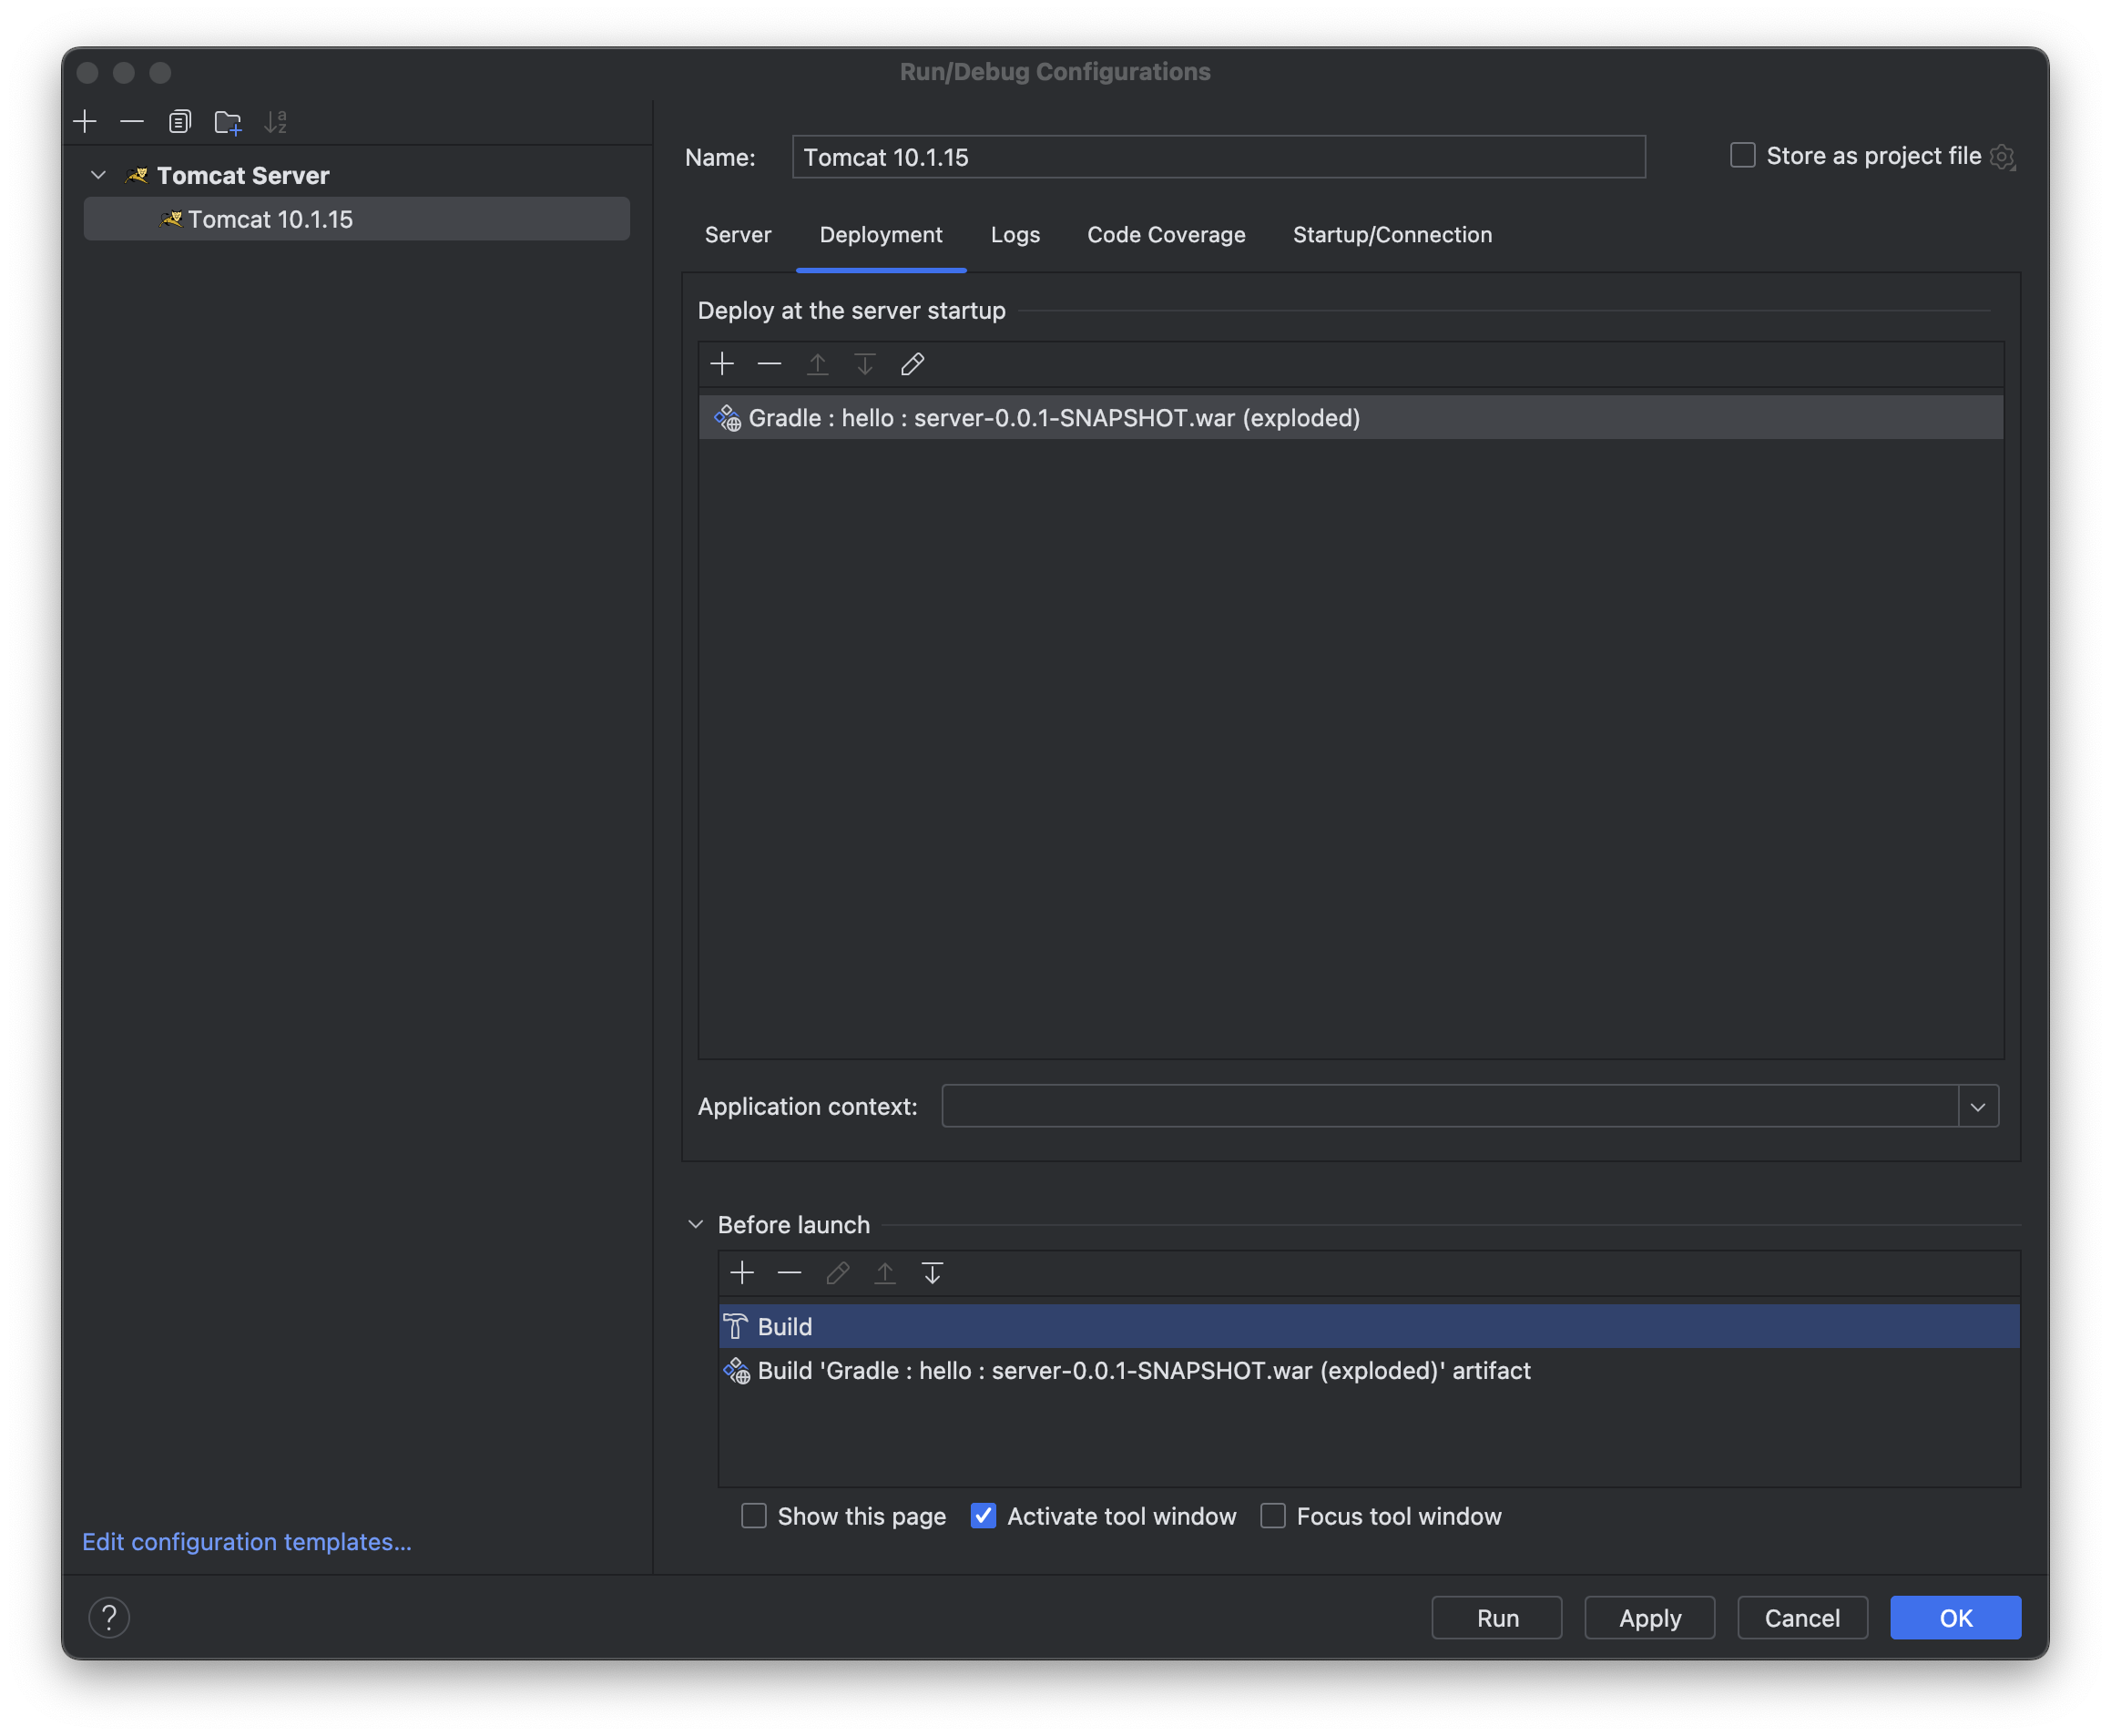The width and height of the screenshot is (2111, 1736).
Task: Enable Store as project file
Action: 1743,155
